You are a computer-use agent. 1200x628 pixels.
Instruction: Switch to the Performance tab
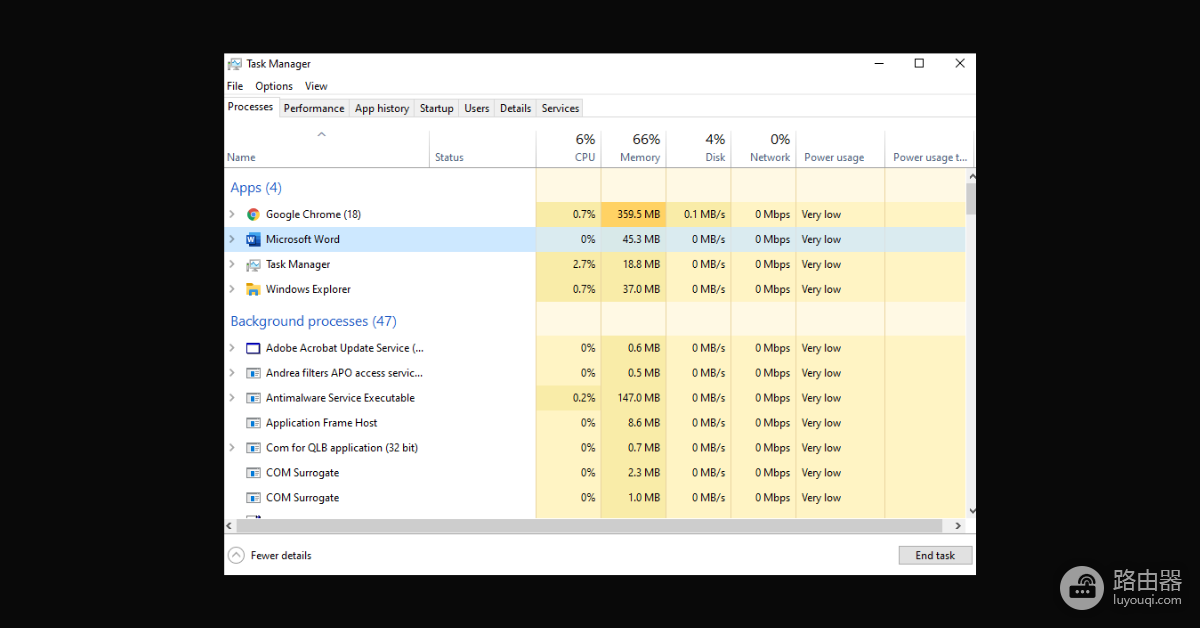[x=314, y=108]
